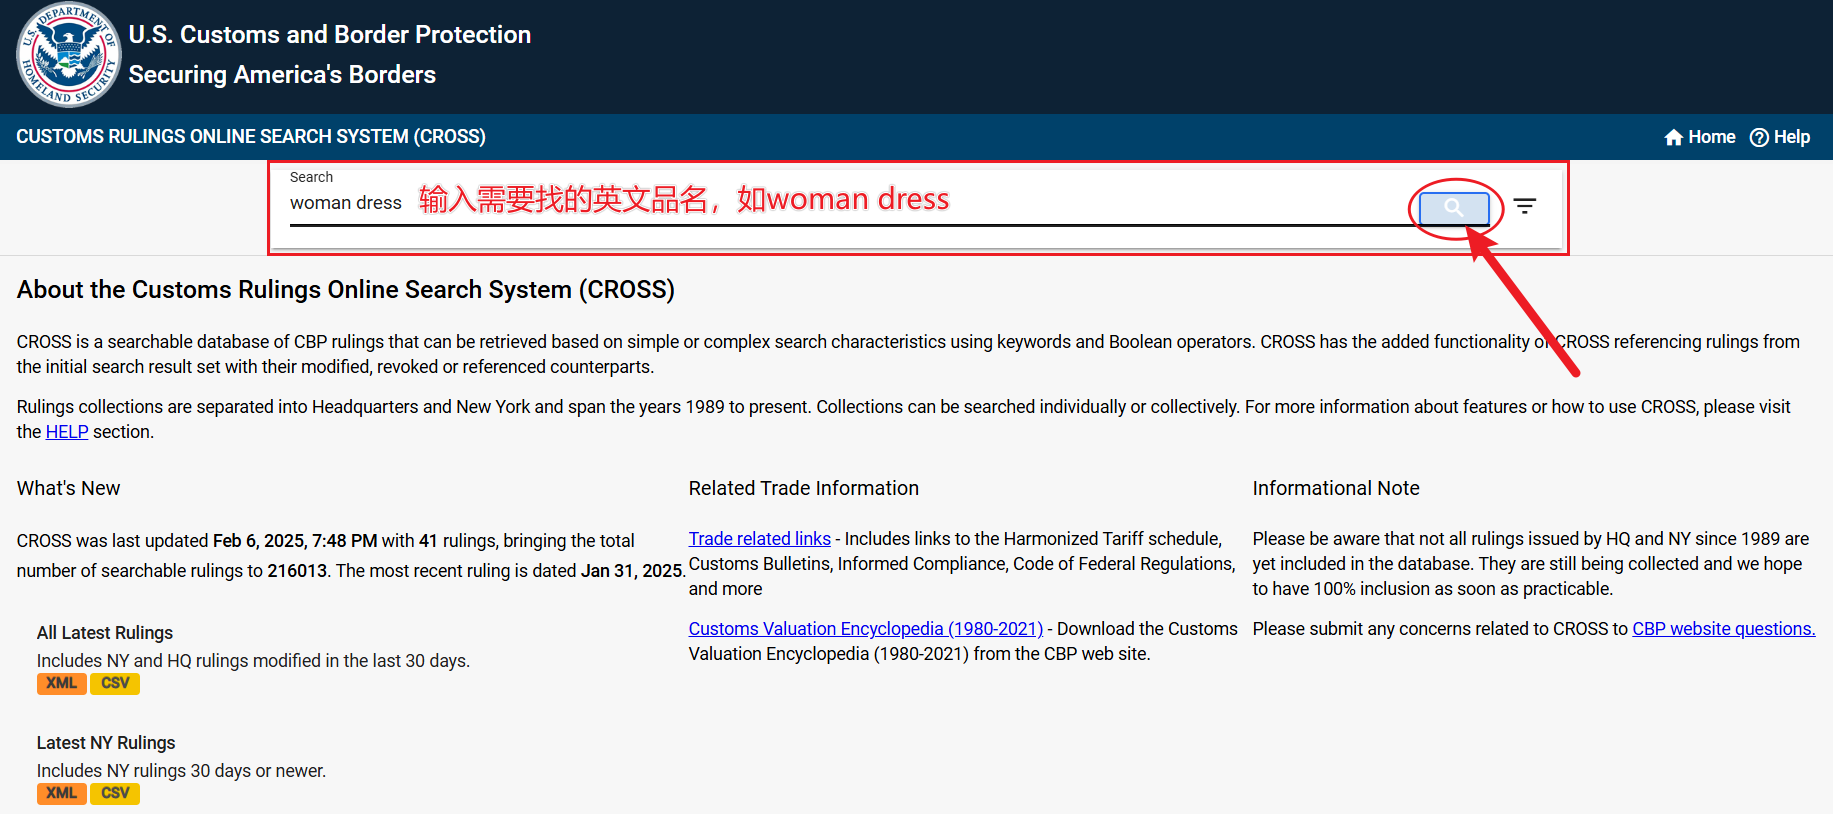Click the All Latest Rulings heading
Screen dimensions: 1833x814
[105, 633]
